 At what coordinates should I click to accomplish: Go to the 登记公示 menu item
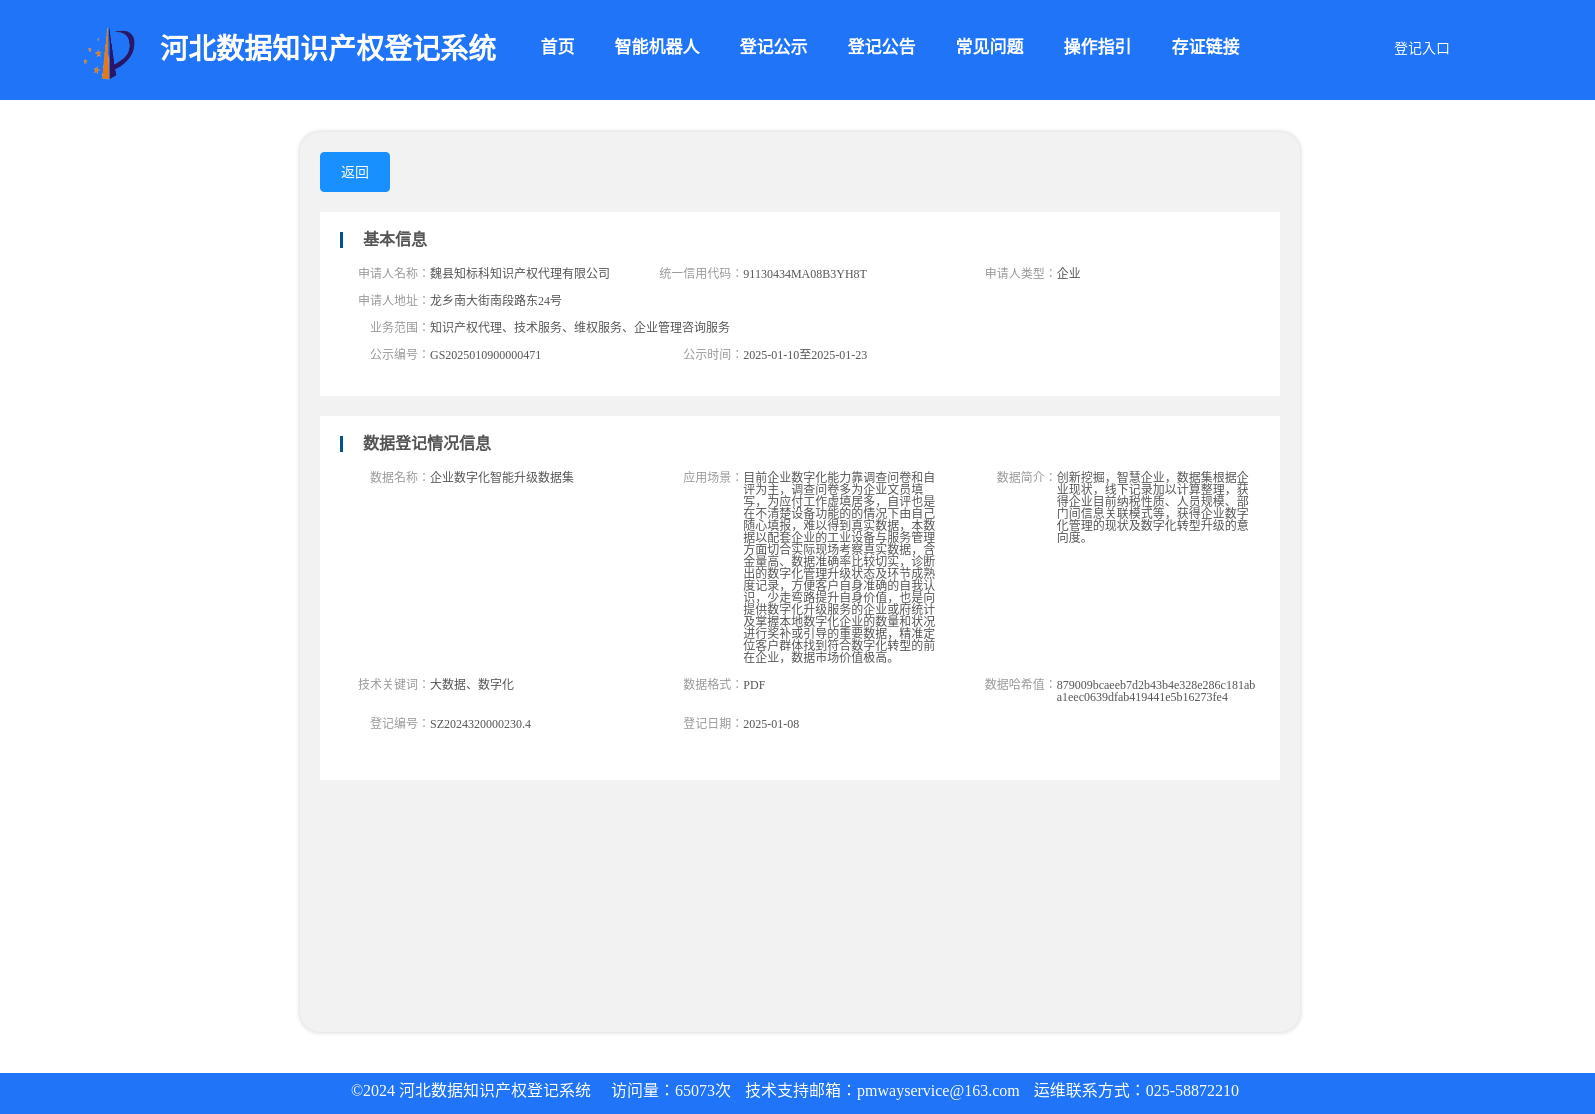point(773,47)
